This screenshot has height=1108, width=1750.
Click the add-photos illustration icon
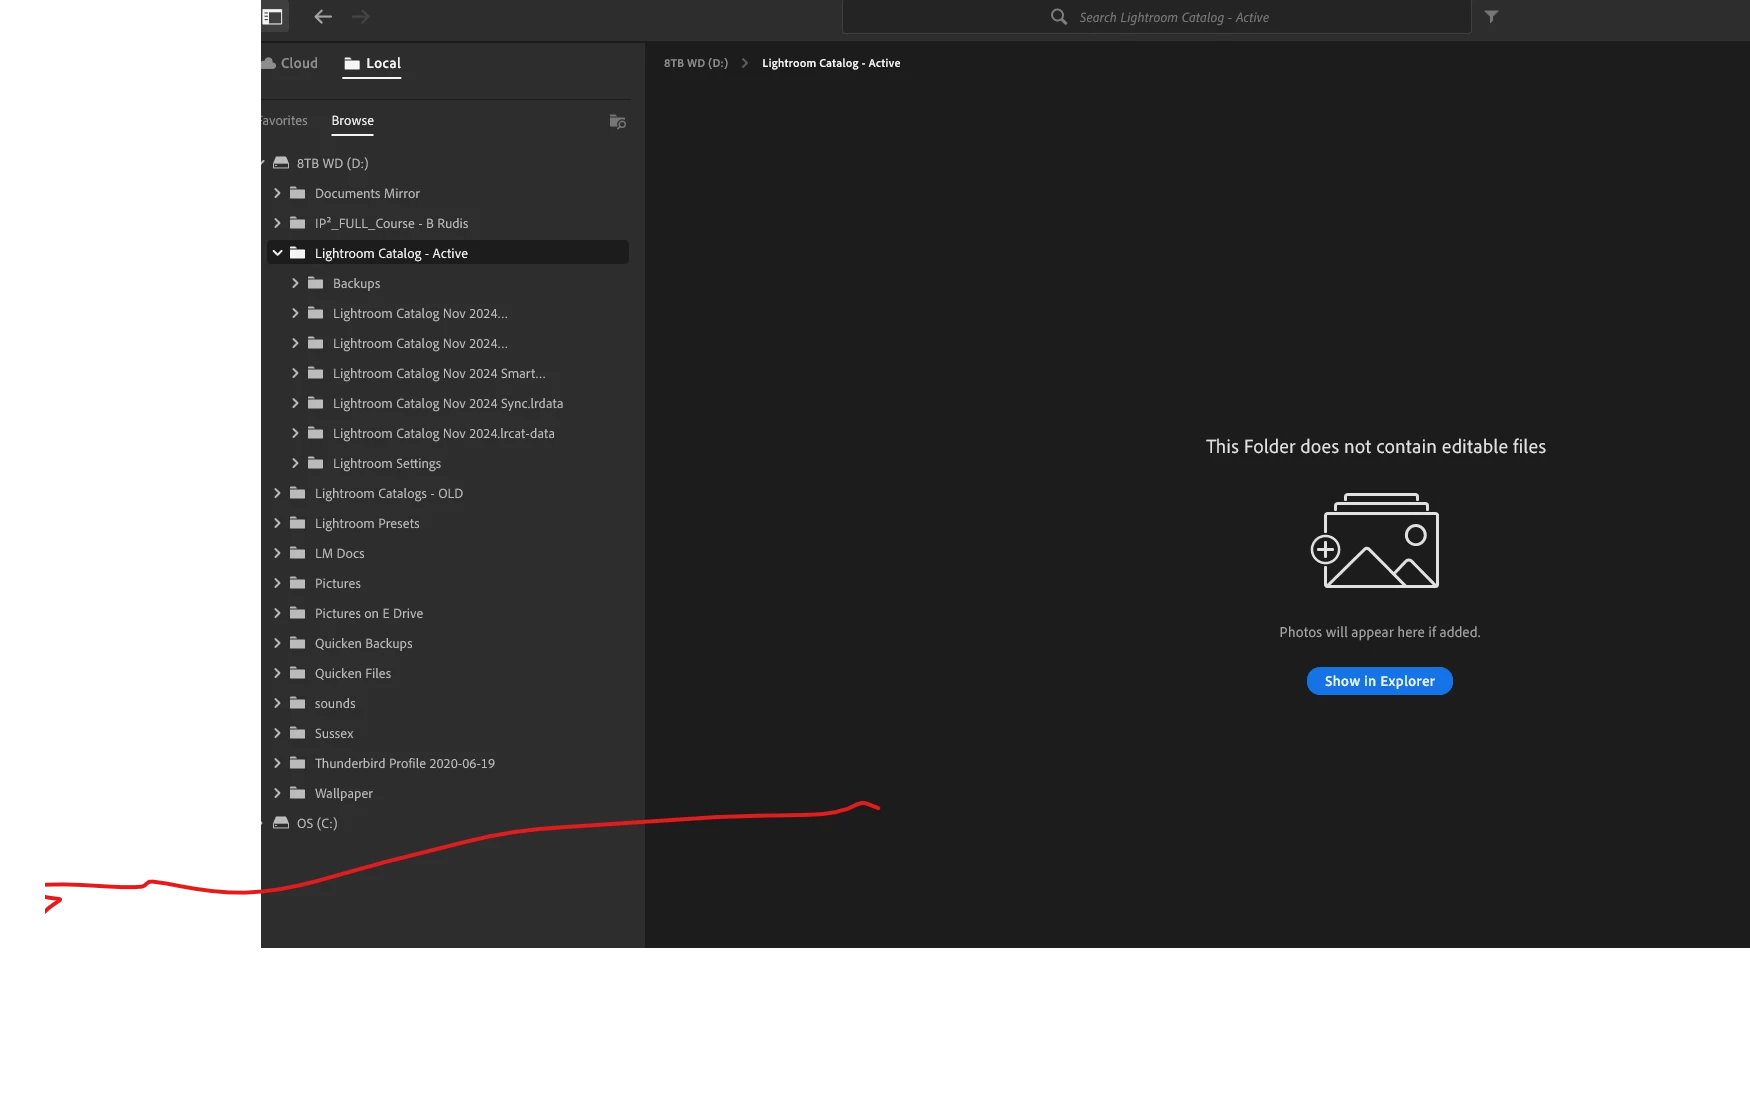coord(1376,541)
